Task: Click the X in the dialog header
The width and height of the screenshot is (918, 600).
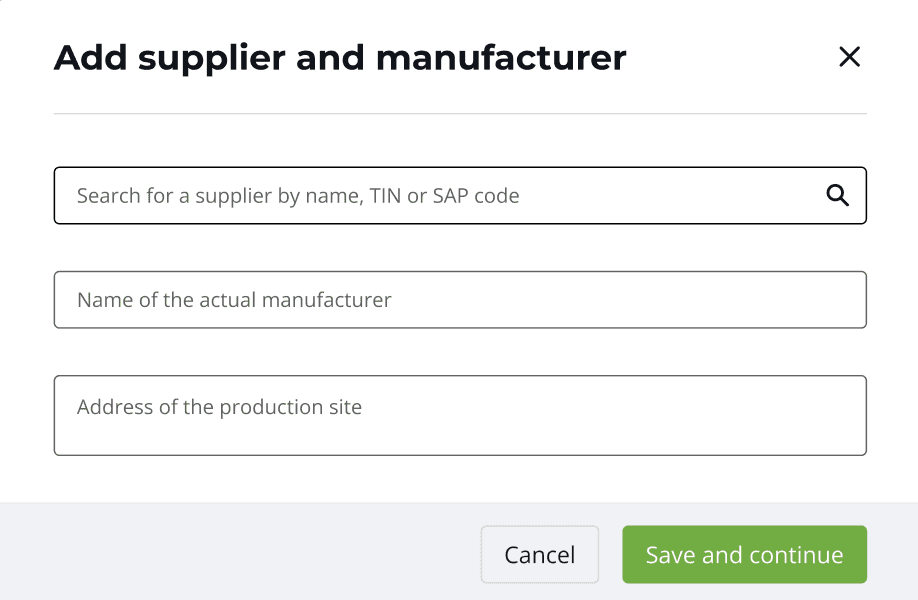Action: [x=849, y=57]
